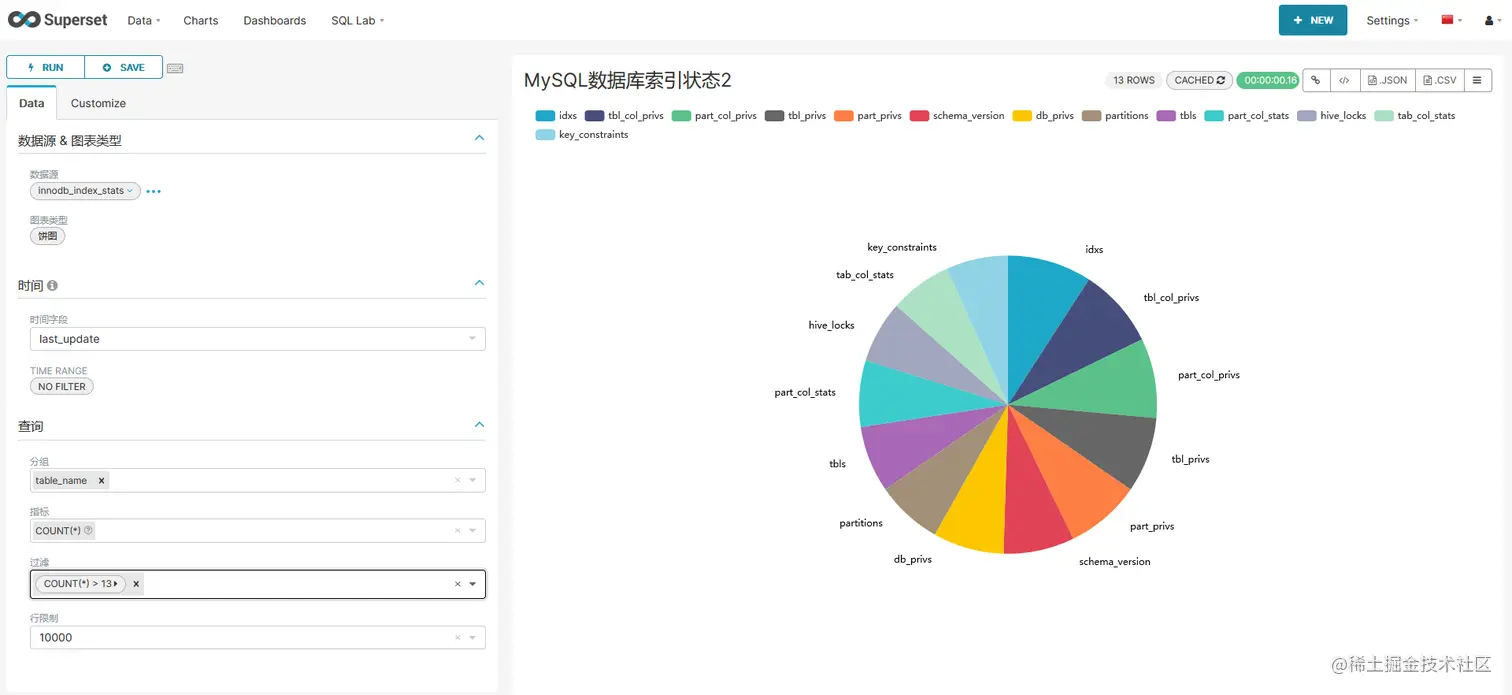Screen dimensions: 1512x695
Task: Switch to the Customize tab
Action: tap(98, 103)
